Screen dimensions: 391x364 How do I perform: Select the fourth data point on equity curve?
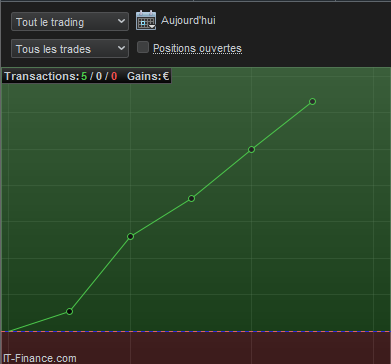tap(252, 149)
